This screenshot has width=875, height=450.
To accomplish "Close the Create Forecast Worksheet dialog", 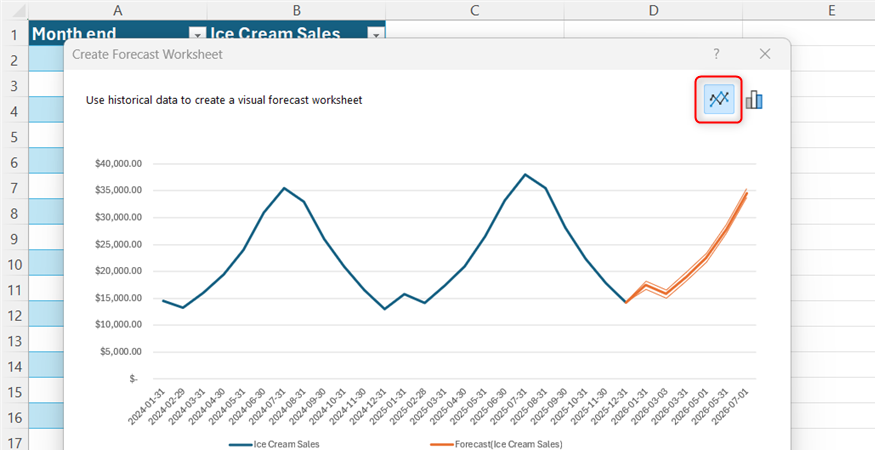I will 765,54.
